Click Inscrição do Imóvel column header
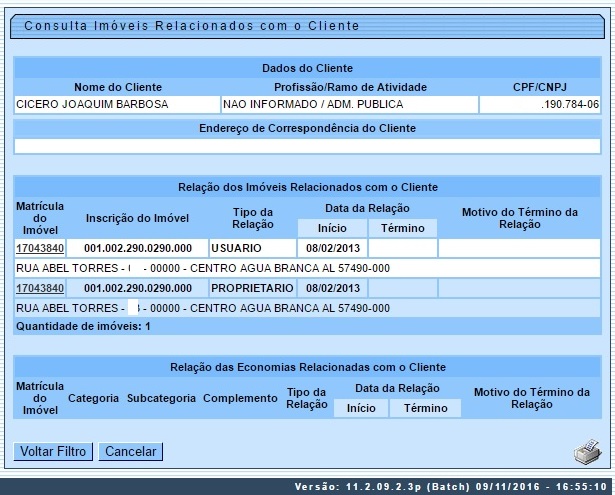615x495 pixels. (137, 218)
